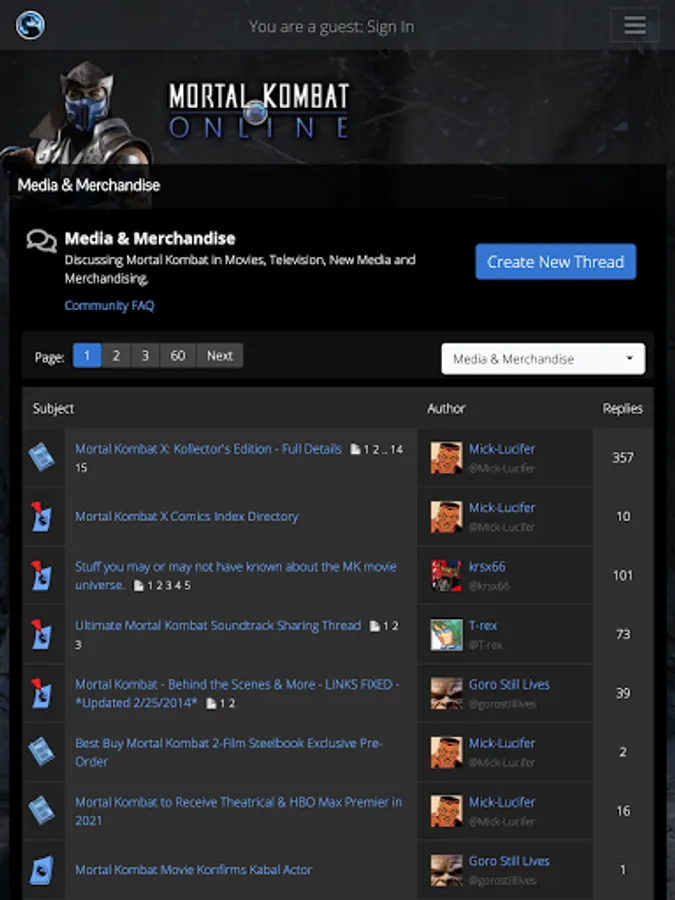Open the Community FAQ link
This screenshot has width=675, height=900.
coord(109,305)
